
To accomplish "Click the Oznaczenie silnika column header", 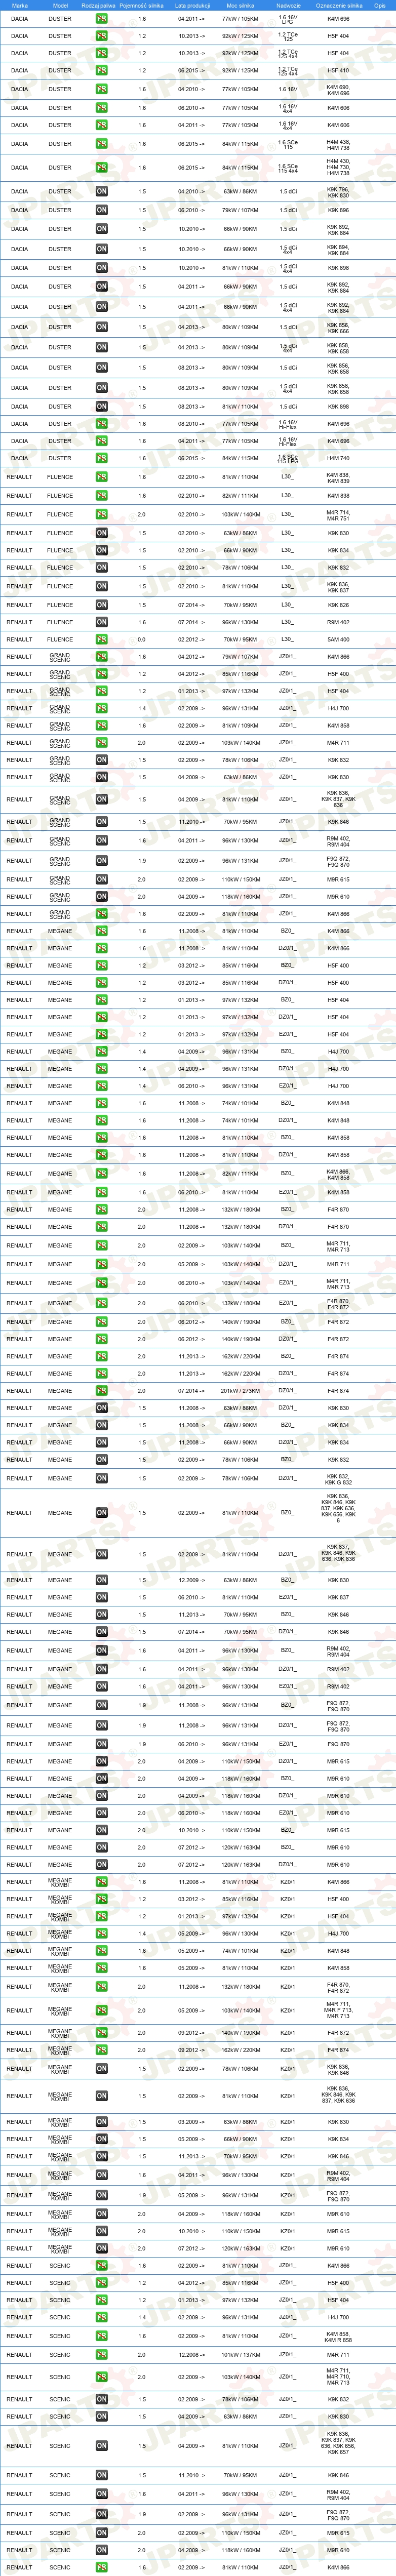I will pos(338,5).
